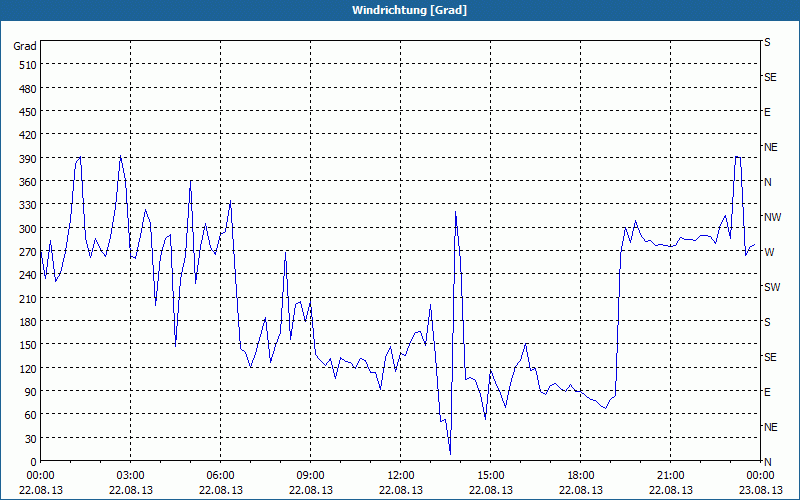This screenshot has height=500, width=800.
Task: Click the 360 y-axis value
Action: point(27,182)
